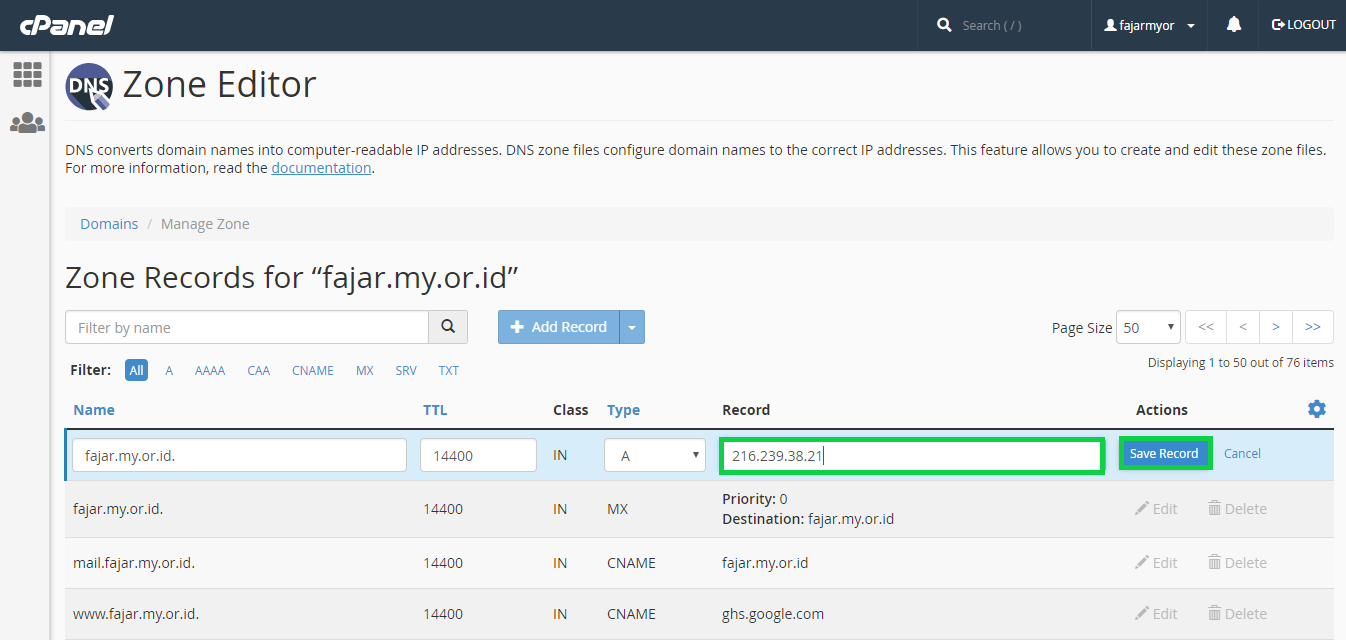The width and height of the screenshot is (1346, 640).
Task: Open the Page Size dropdown
Action: (1148, 327)
